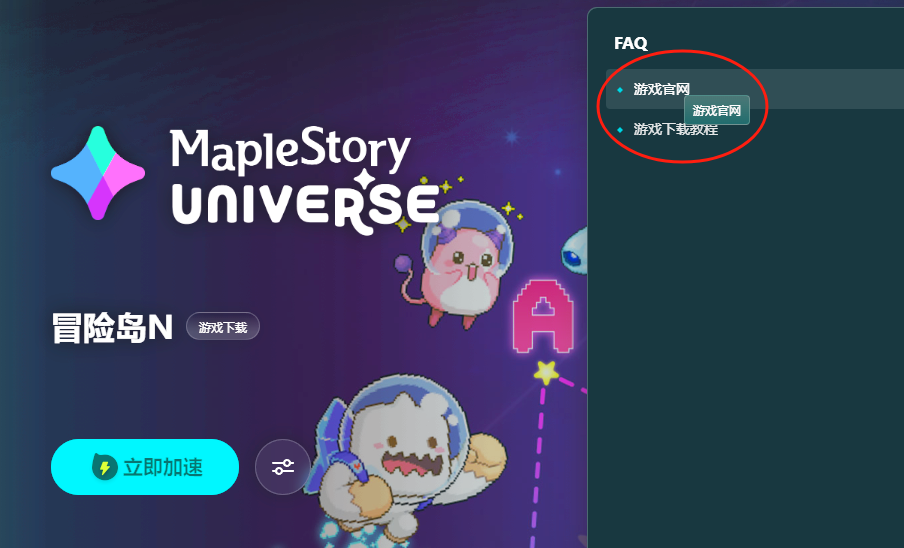Click the four-pointed star MapleStory logo icon
The height and width of the screenshot is (548, 904).
pyautogui.click(x=98, y=173)
